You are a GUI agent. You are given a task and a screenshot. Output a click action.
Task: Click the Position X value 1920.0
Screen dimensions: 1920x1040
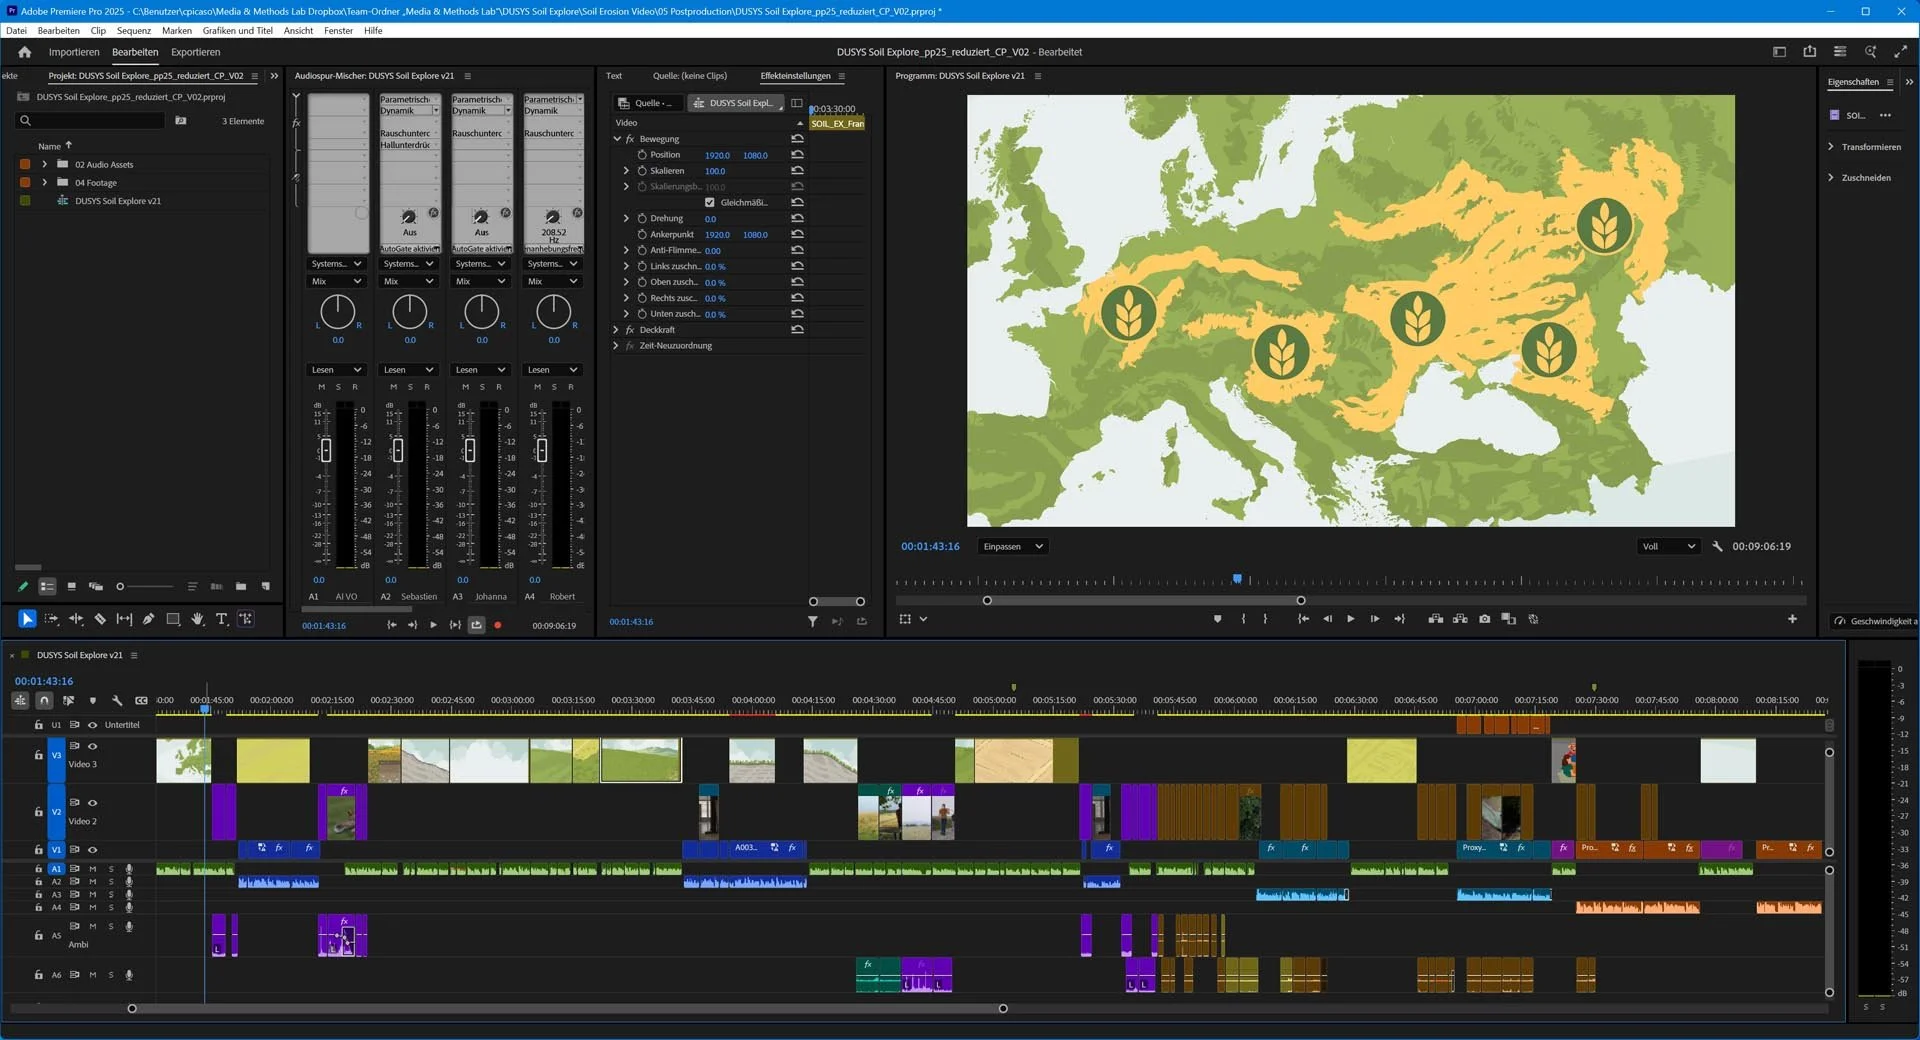[716, 156]
